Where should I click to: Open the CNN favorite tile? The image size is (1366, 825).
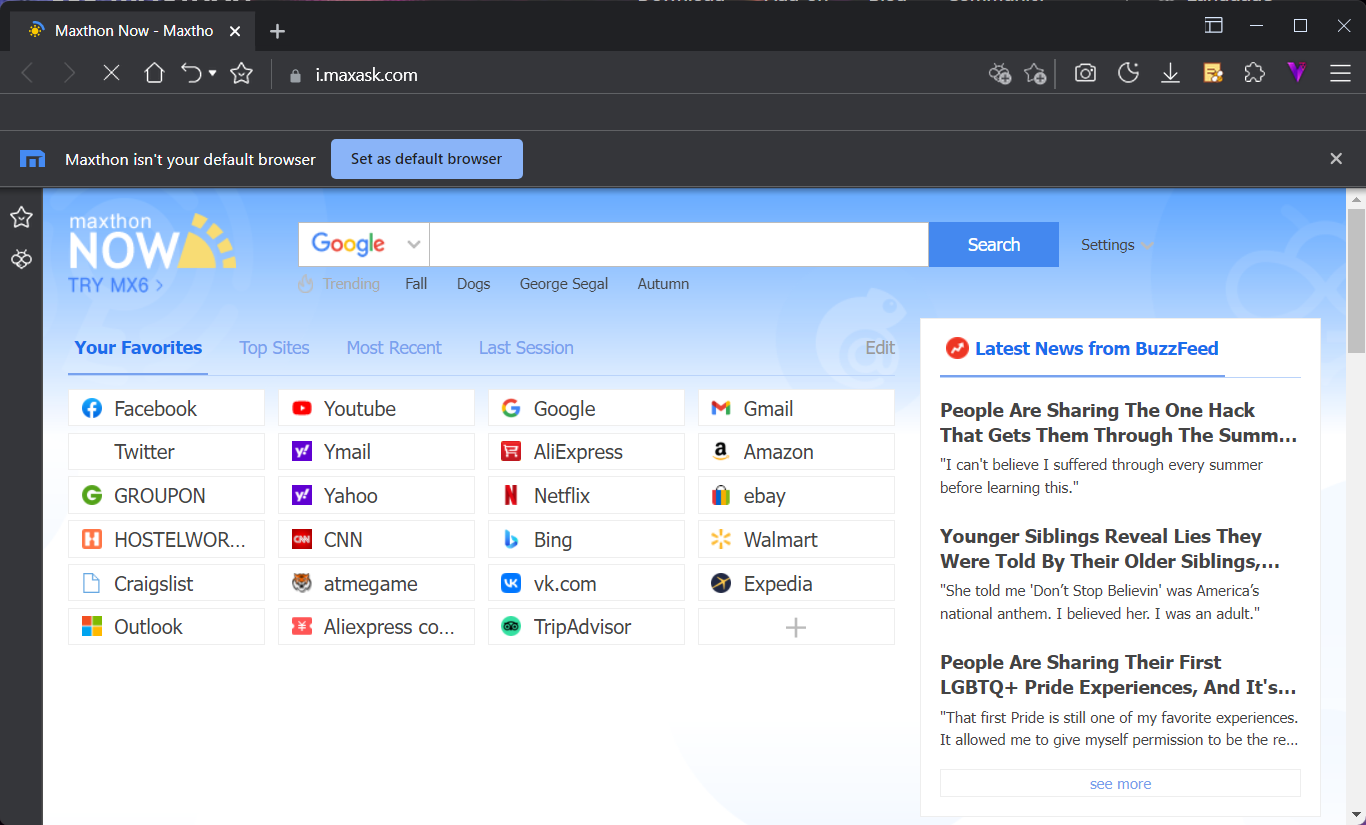(376, 539)
